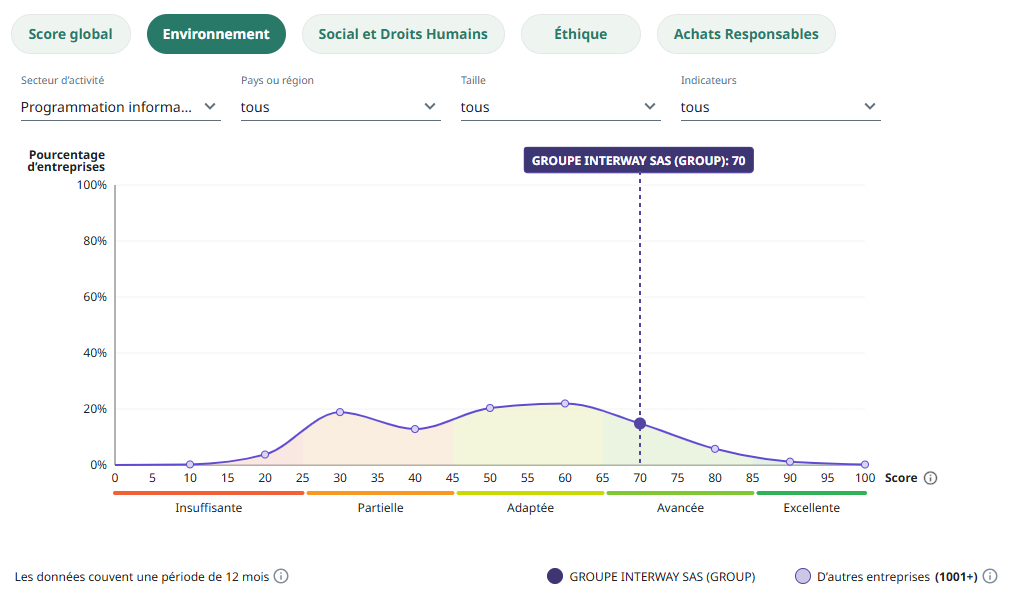Click the GROUPE INTERWAY SAS (GROUP): 70 tooltip
Viewport: 1011px width, 595px height.
point(639,160)
